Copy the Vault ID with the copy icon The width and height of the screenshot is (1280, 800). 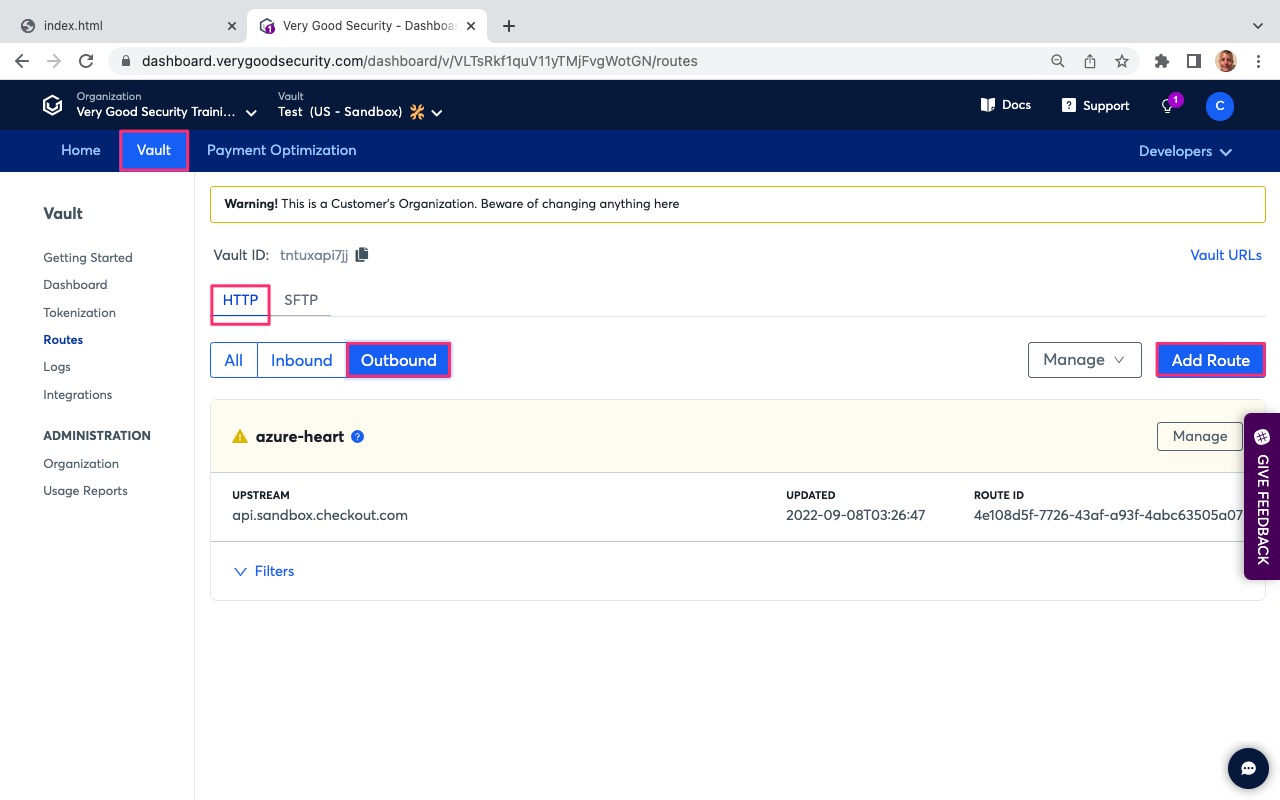click(362, 255)
